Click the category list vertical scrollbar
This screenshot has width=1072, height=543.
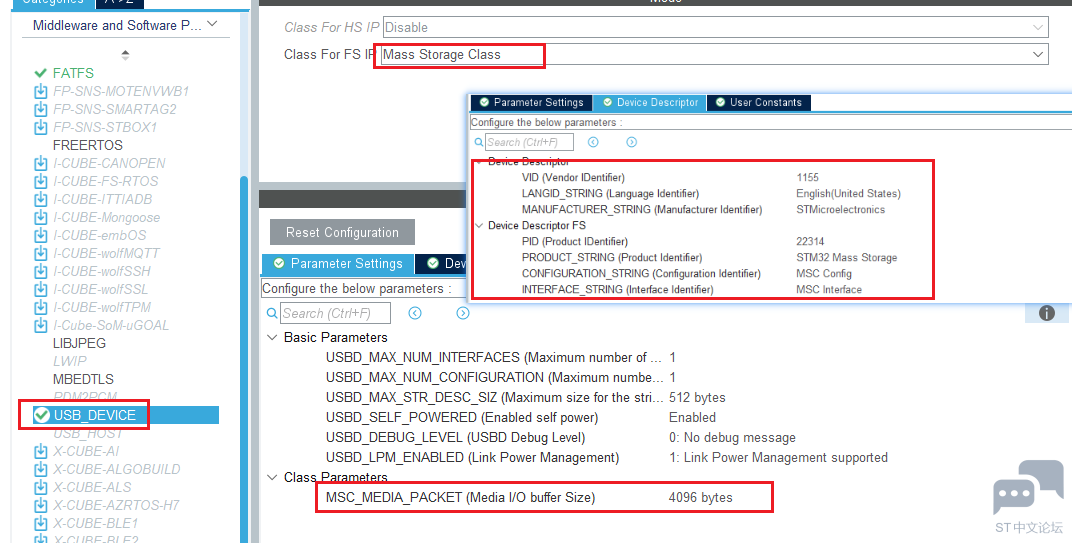pos(244,359)
